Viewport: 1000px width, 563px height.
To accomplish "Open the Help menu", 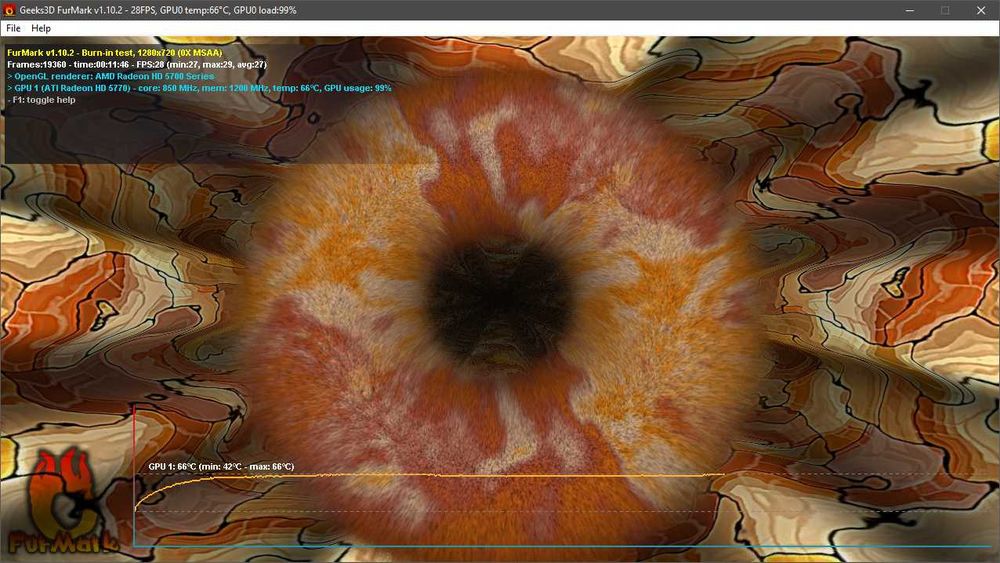I will tap(41, 28).
